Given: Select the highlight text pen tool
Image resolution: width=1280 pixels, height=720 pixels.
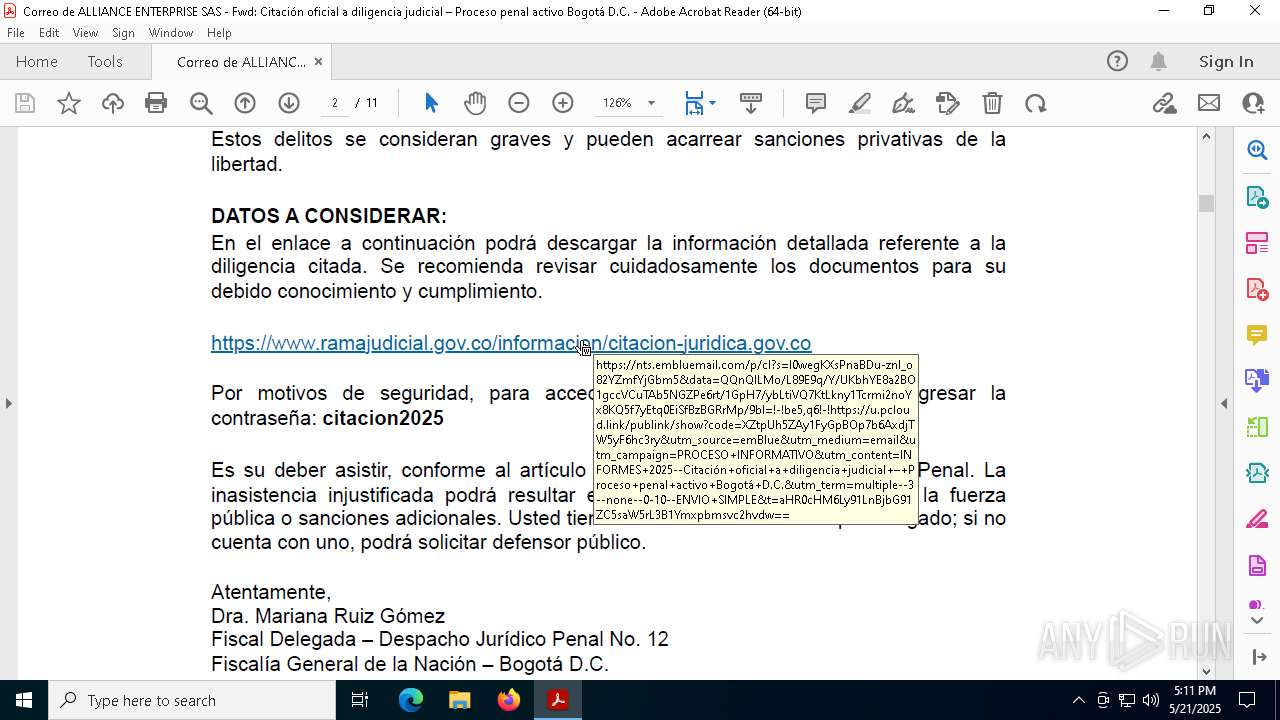Looking at the screenshot, I should (860, 103).
